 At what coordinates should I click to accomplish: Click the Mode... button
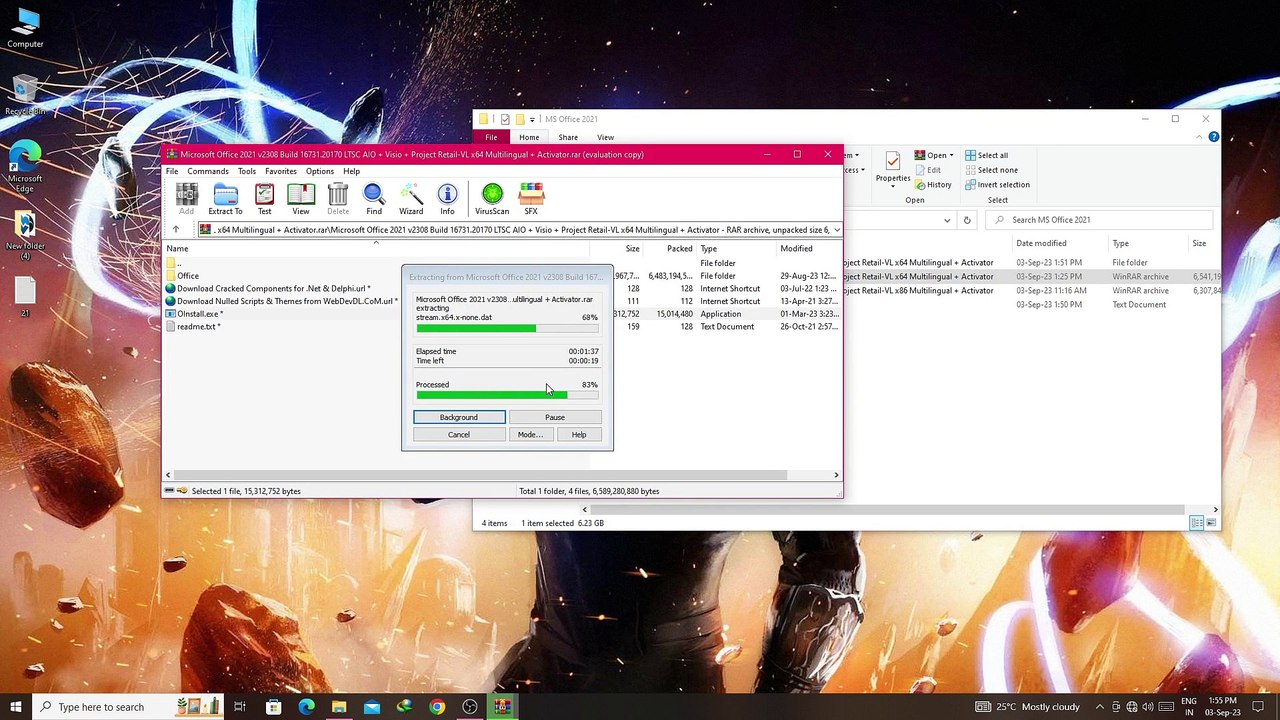click(x=530, y=435)
